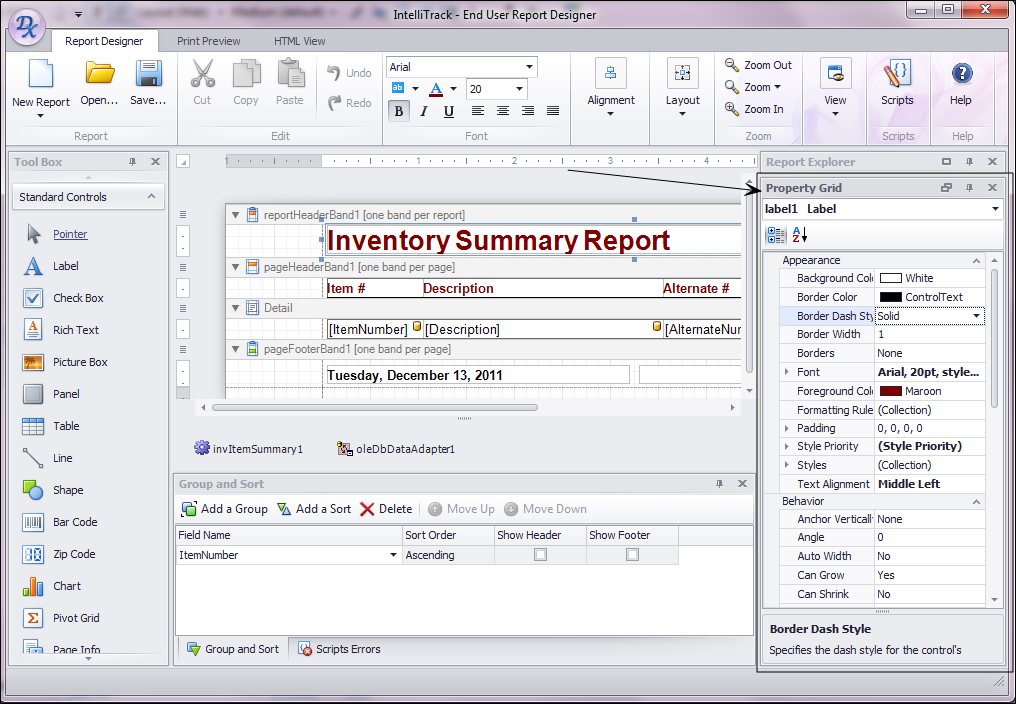The height and width of the screenshot is (704, 1016).
Task: Open the font size 20 dropdown
Action: [x=519, y=89]
